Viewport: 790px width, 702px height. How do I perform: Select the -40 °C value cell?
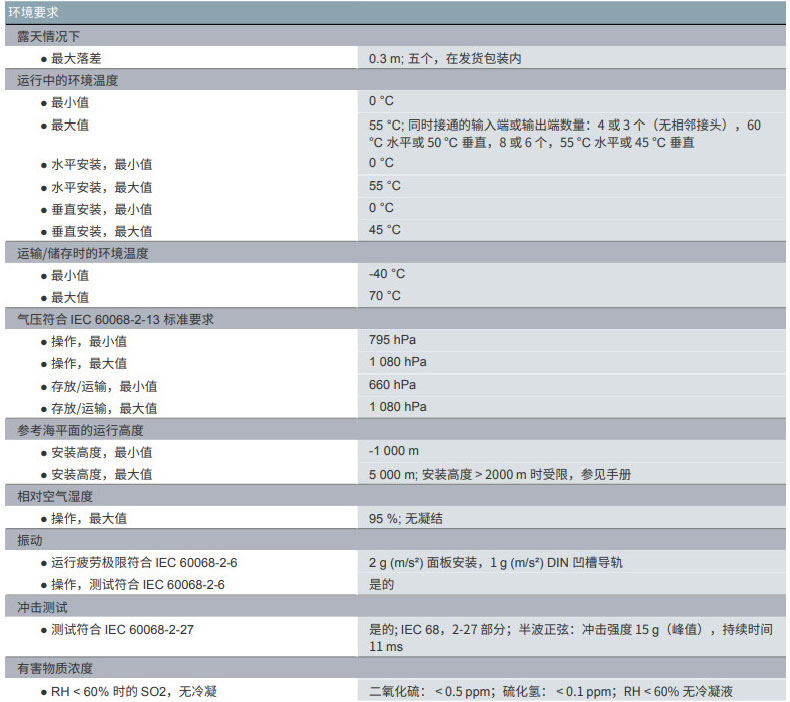(387, 274)
